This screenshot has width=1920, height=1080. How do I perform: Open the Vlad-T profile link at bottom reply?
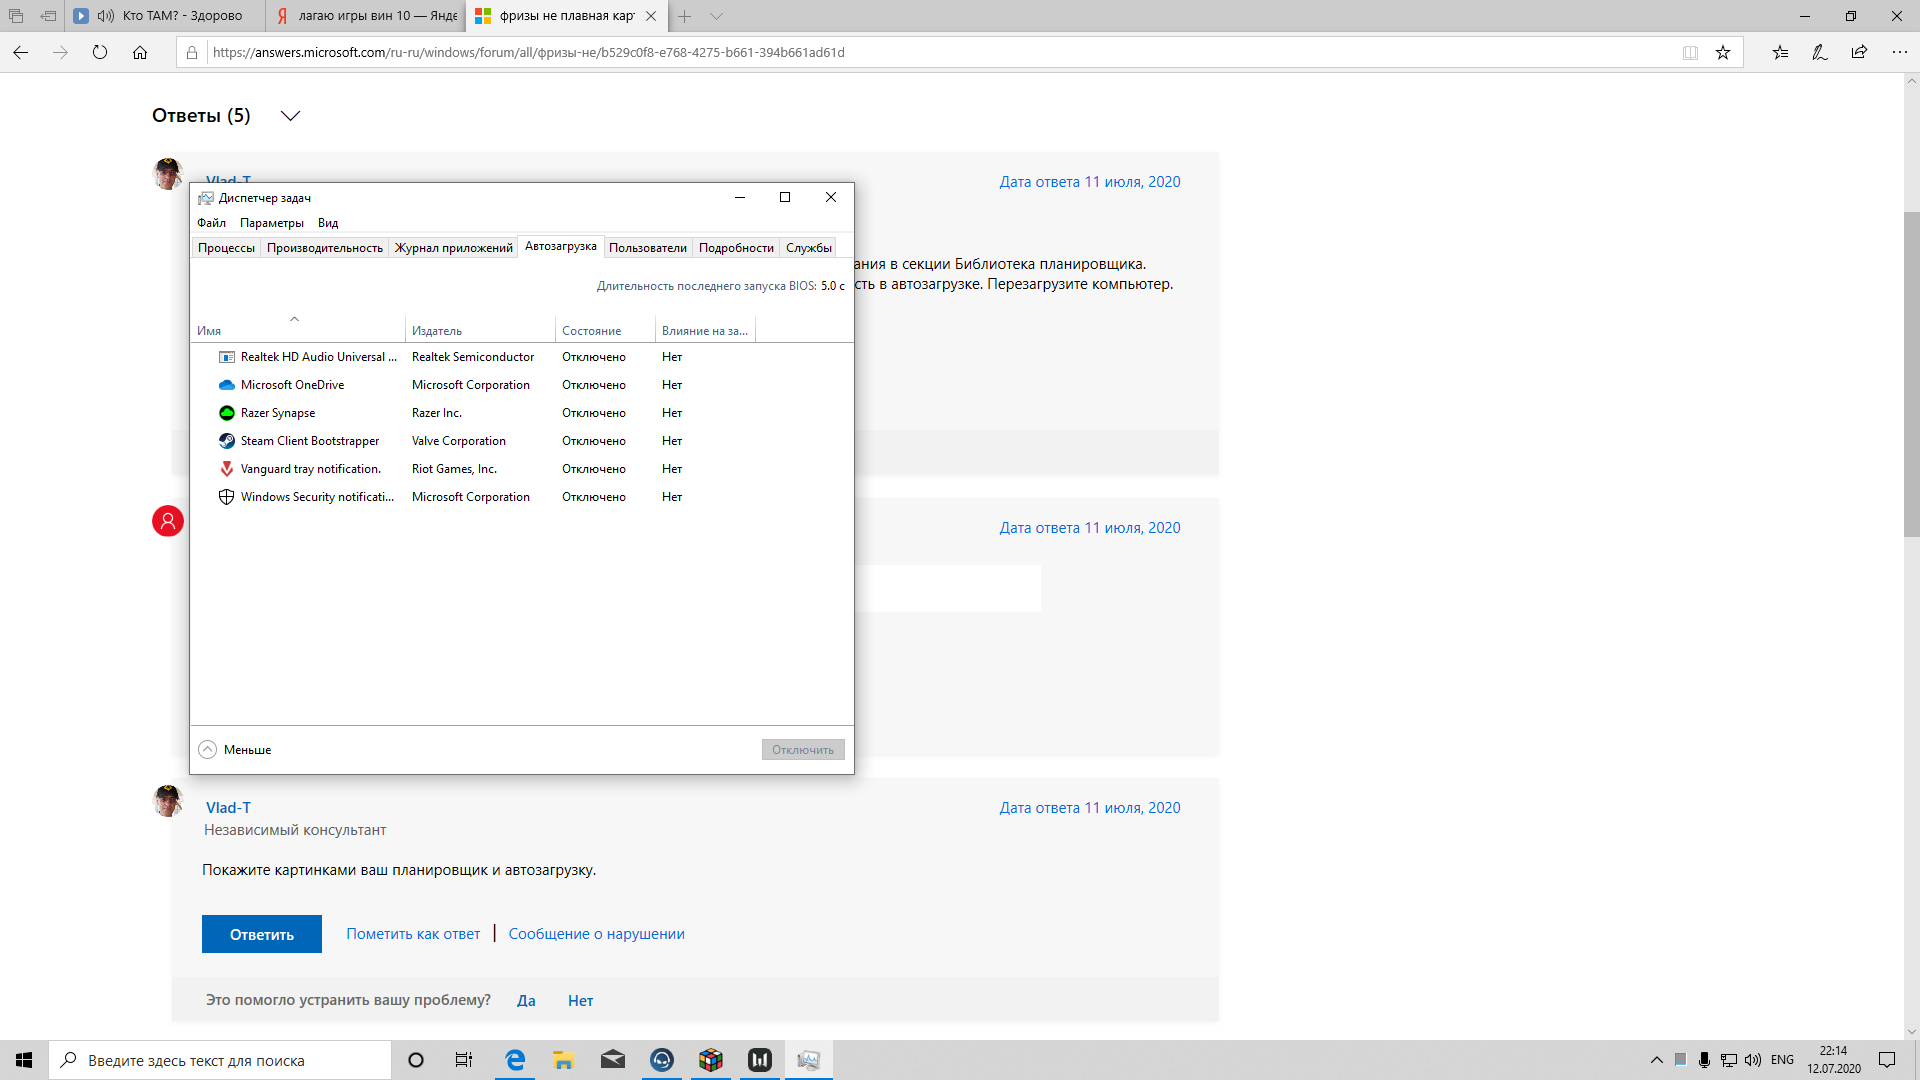pyautogui.click(x=228, y=808)
